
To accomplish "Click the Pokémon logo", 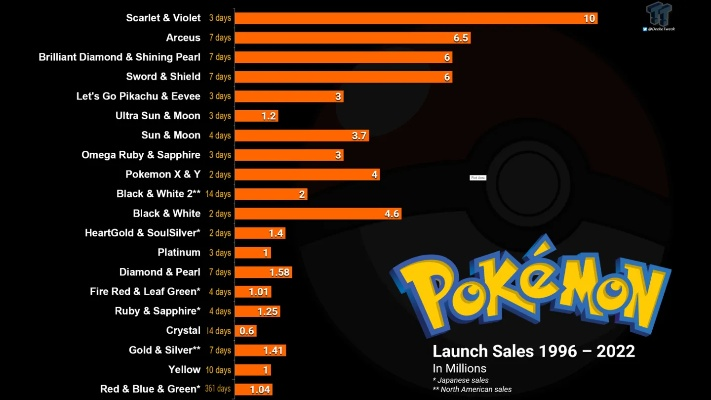I will point(529,289).
